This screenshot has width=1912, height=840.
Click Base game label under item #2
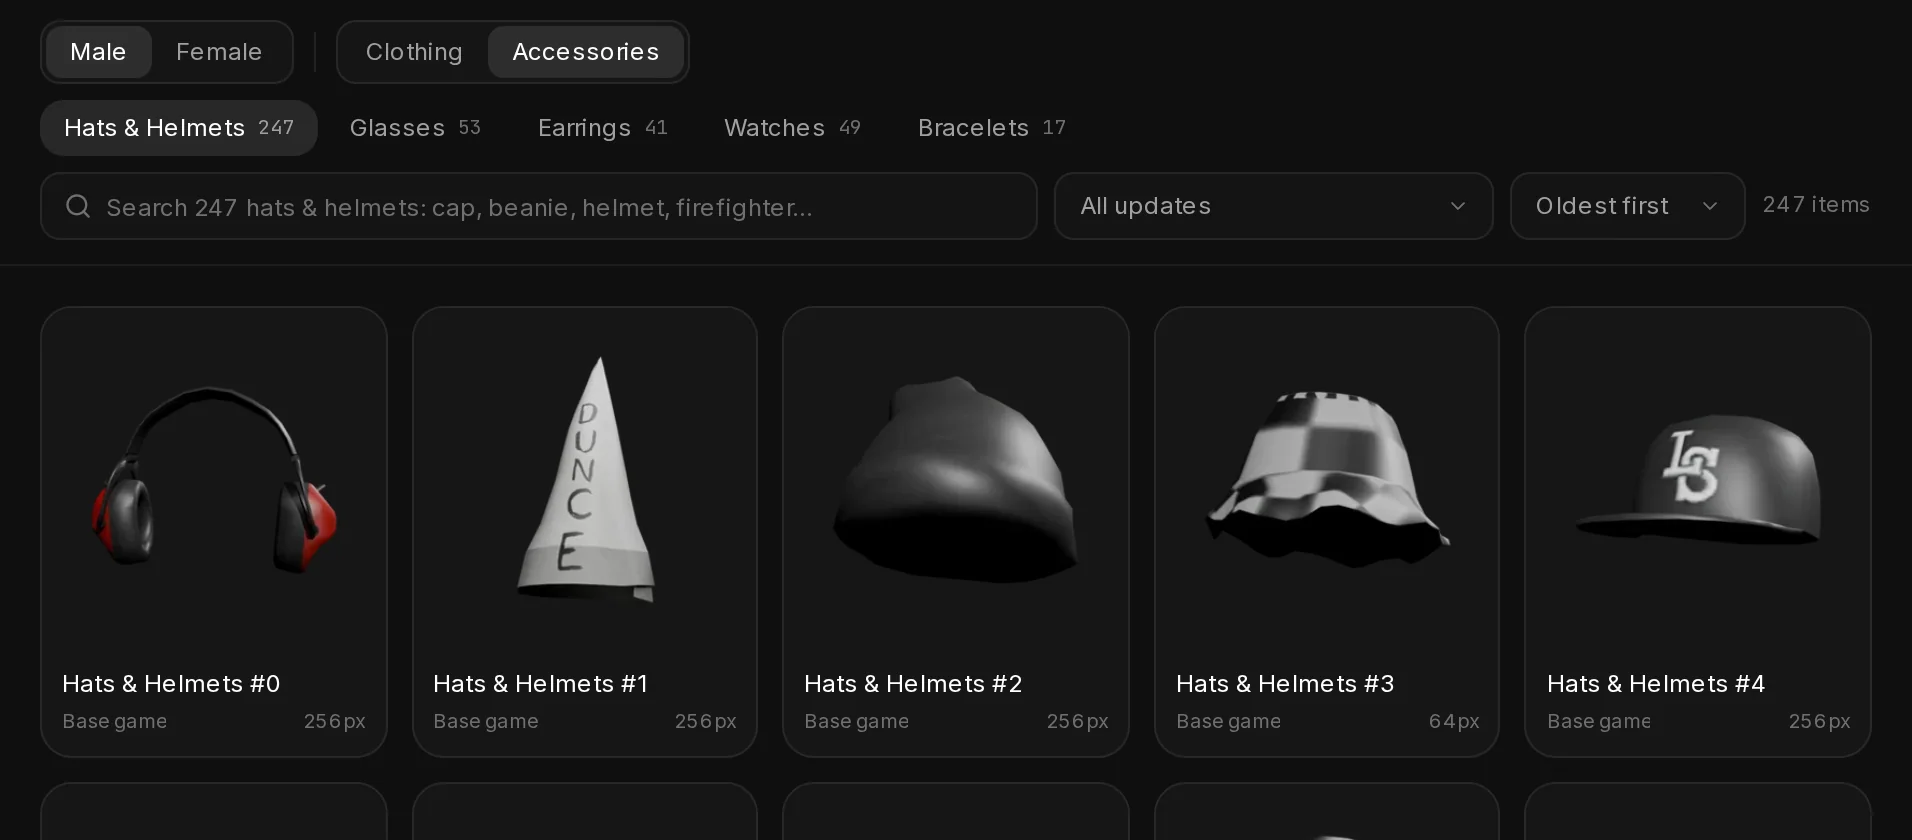pos(857,721)
